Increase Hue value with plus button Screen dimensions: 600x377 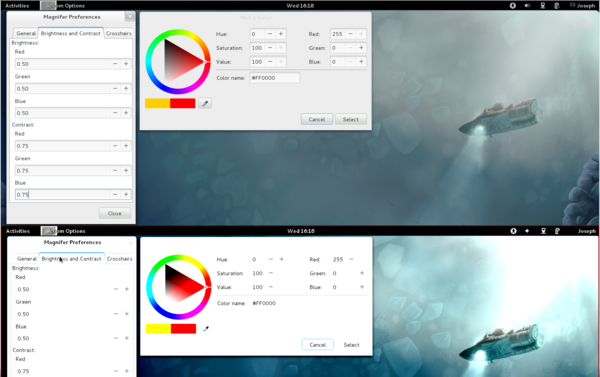click(x=281, y=34)
